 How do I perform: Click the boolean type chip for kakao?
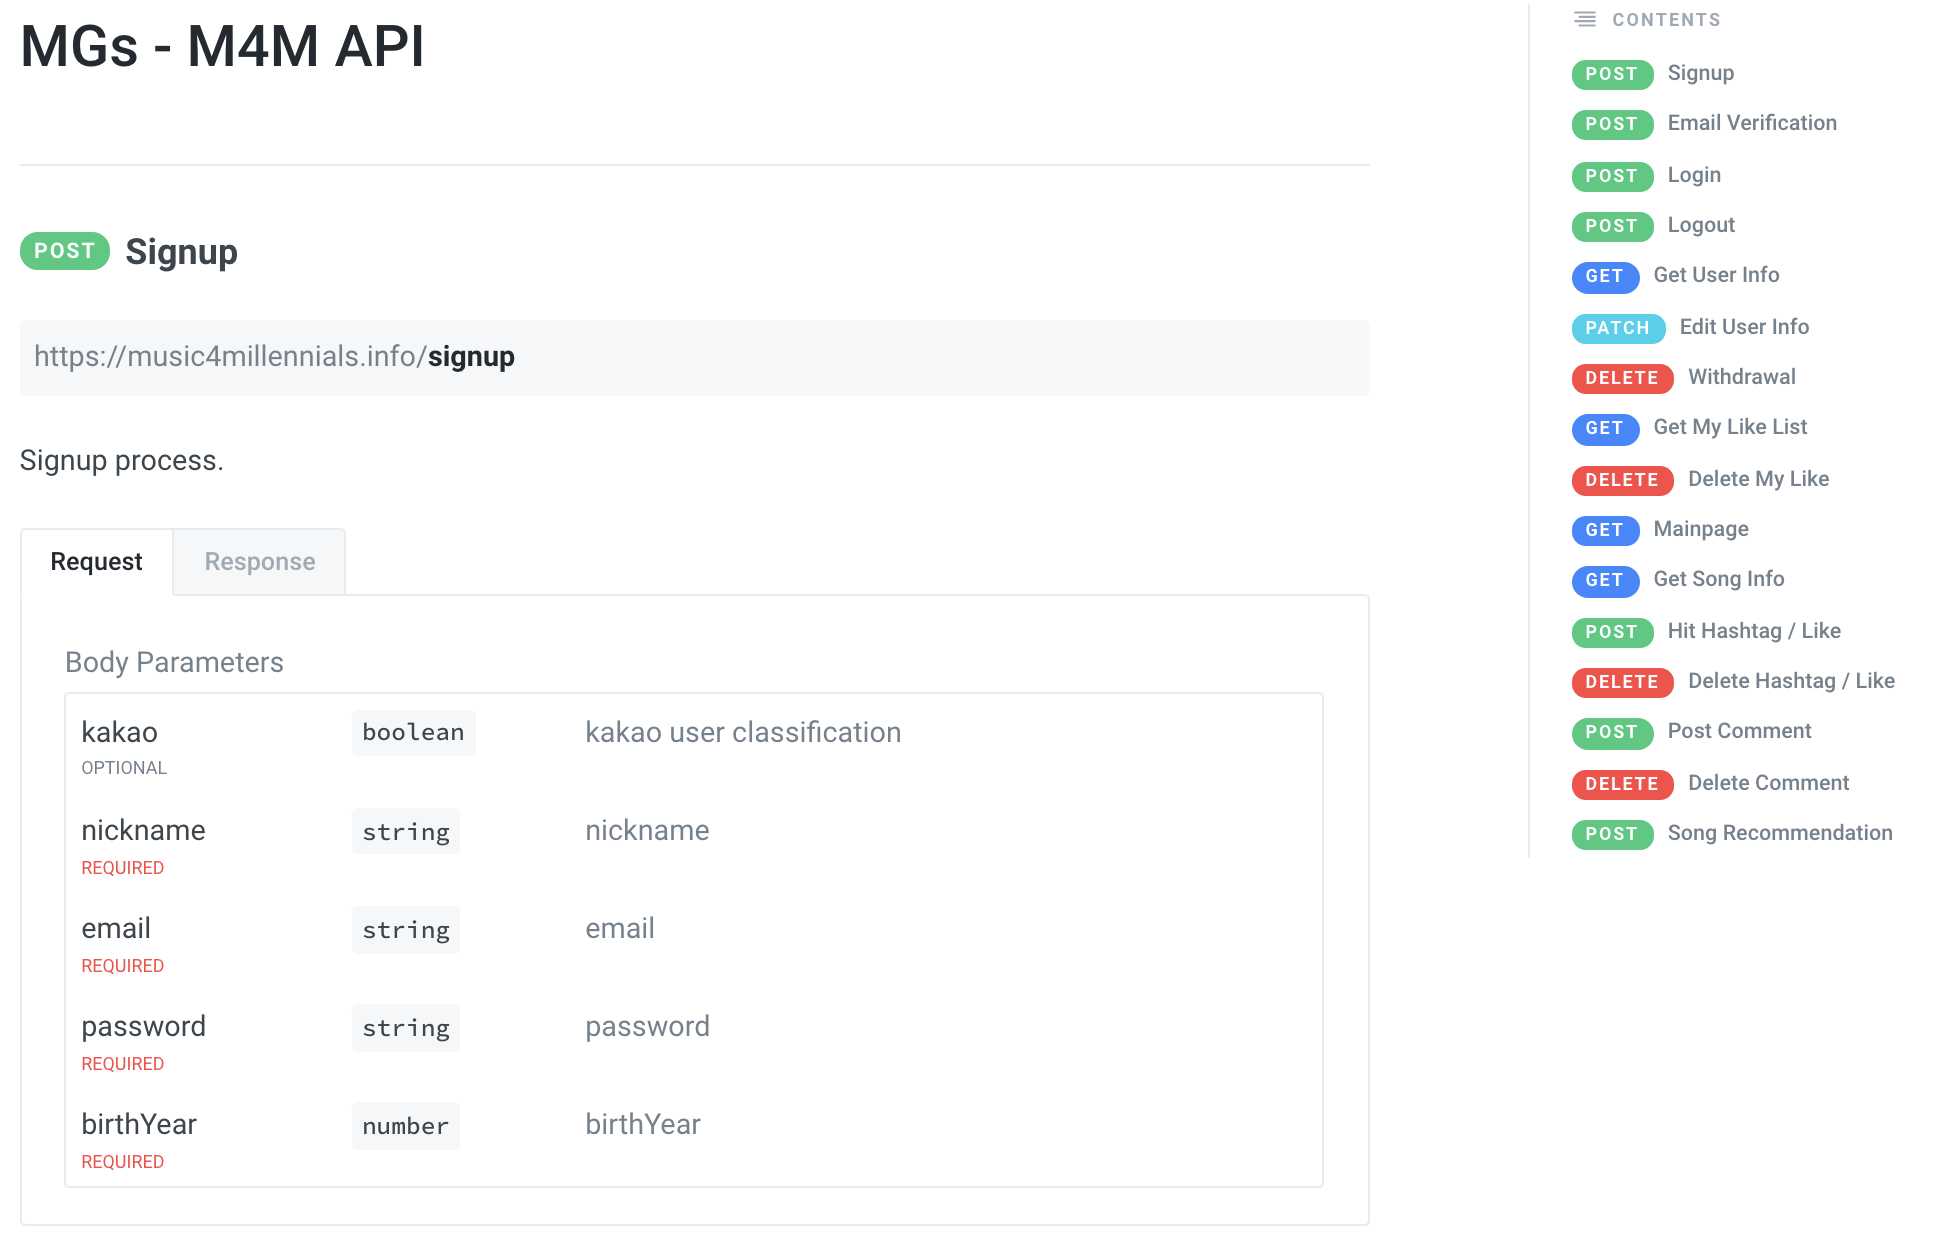click(x=413, y=732)
